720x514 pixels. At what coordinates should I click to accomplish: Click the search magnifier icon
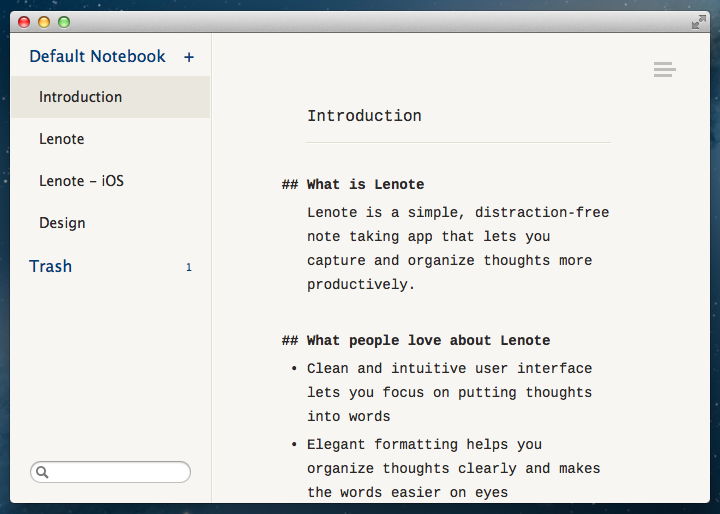(x=42, y=472)
